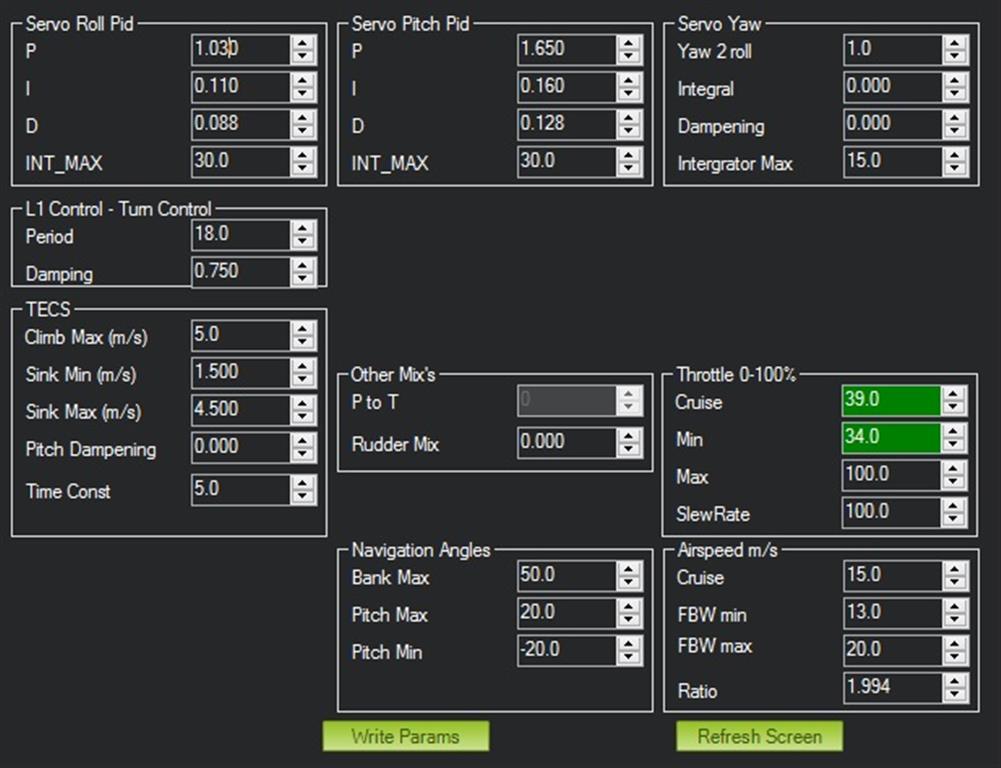Click L1 Control Damping field
1001x768 pixels.
[x=241, y=272]
